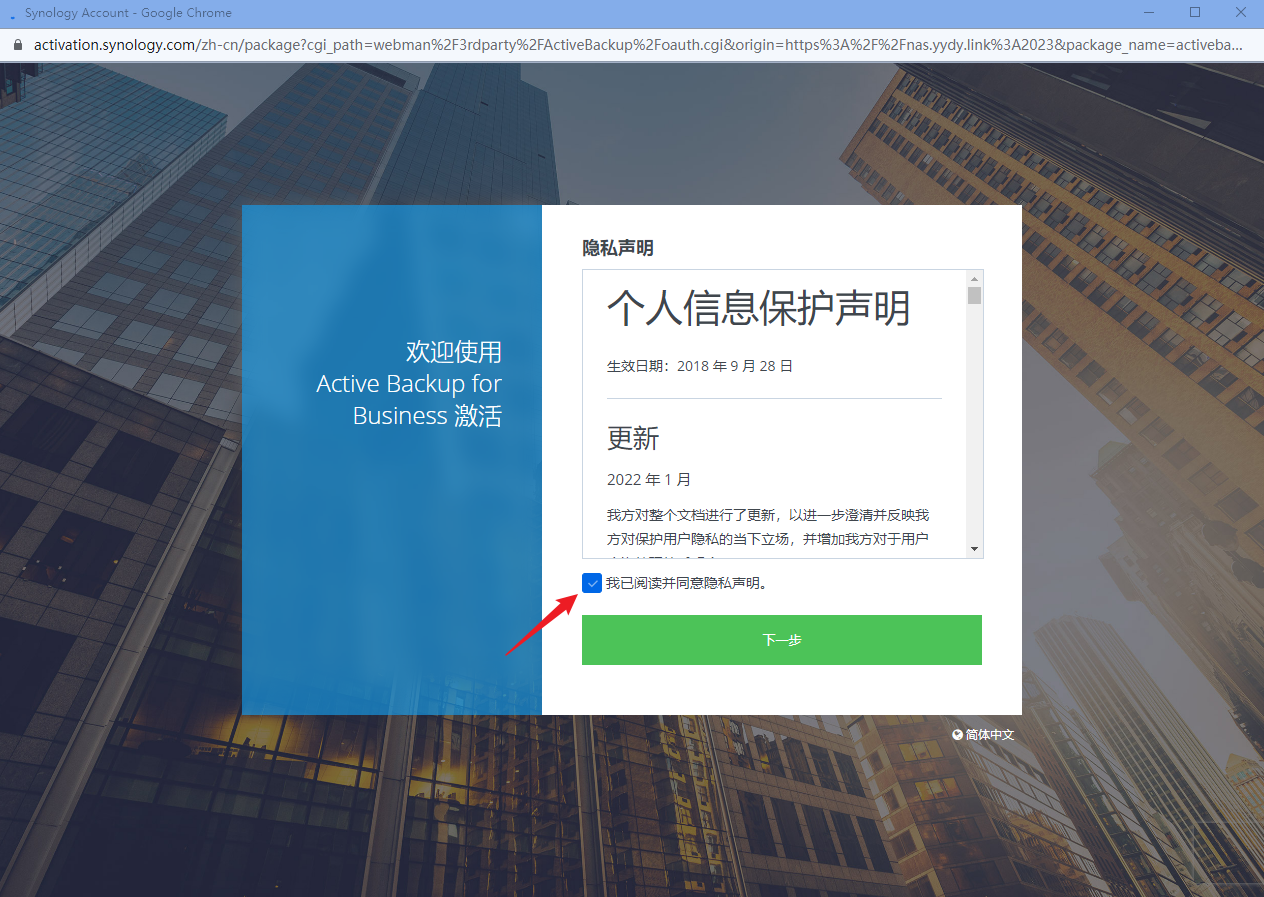Click the scroll-down arrow of the privacy statement
The image size is (1264, 897).
click(x=974, y=550)
